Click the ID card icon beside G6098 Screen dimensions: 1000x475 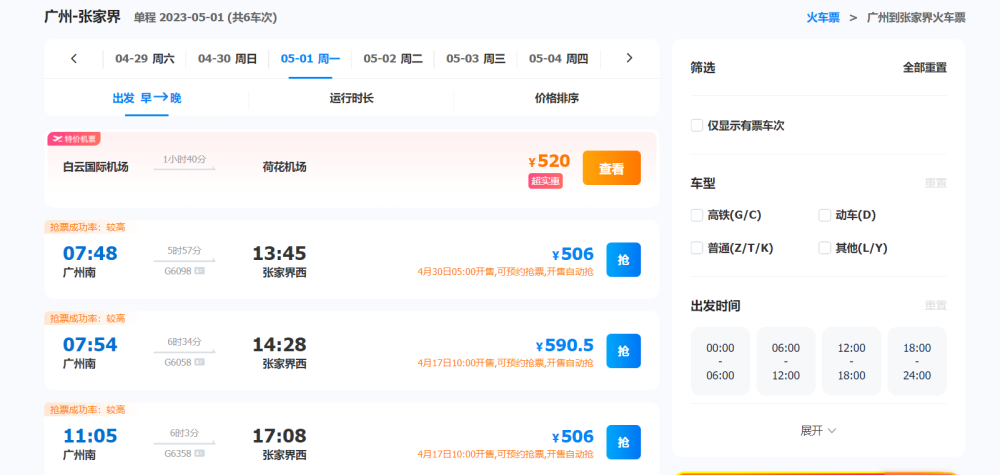(199, 271)
